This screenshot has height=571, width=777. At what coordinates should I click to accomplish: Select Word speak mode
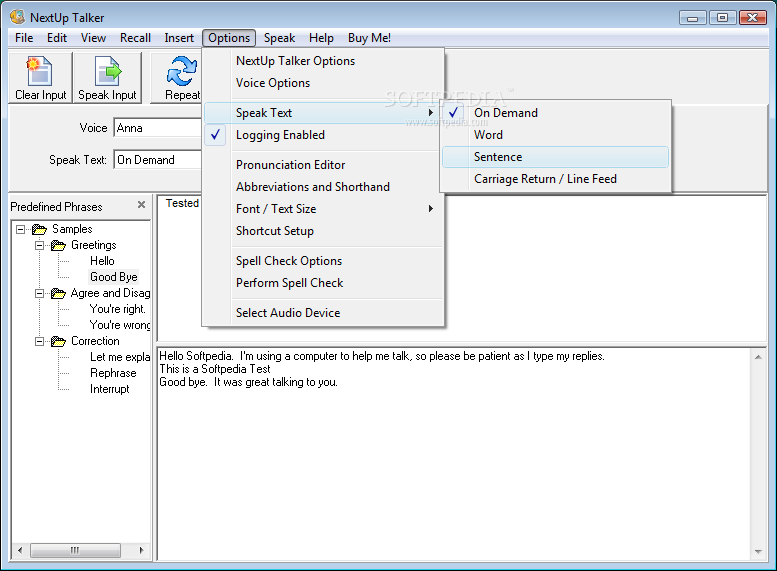click(555, 135)
